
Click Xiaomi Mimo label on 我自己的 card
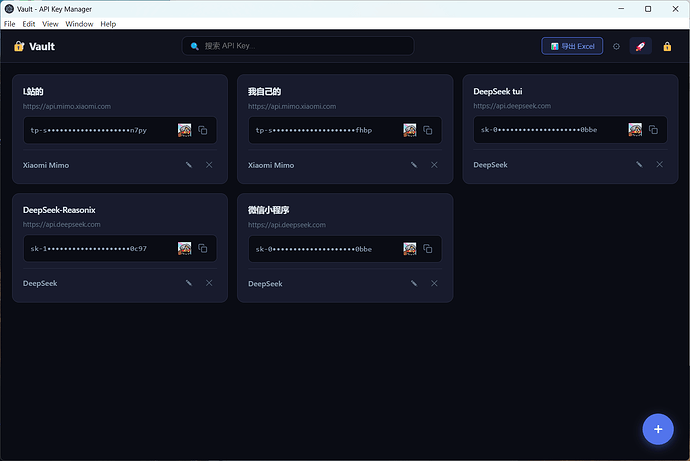tap(271, 165)
